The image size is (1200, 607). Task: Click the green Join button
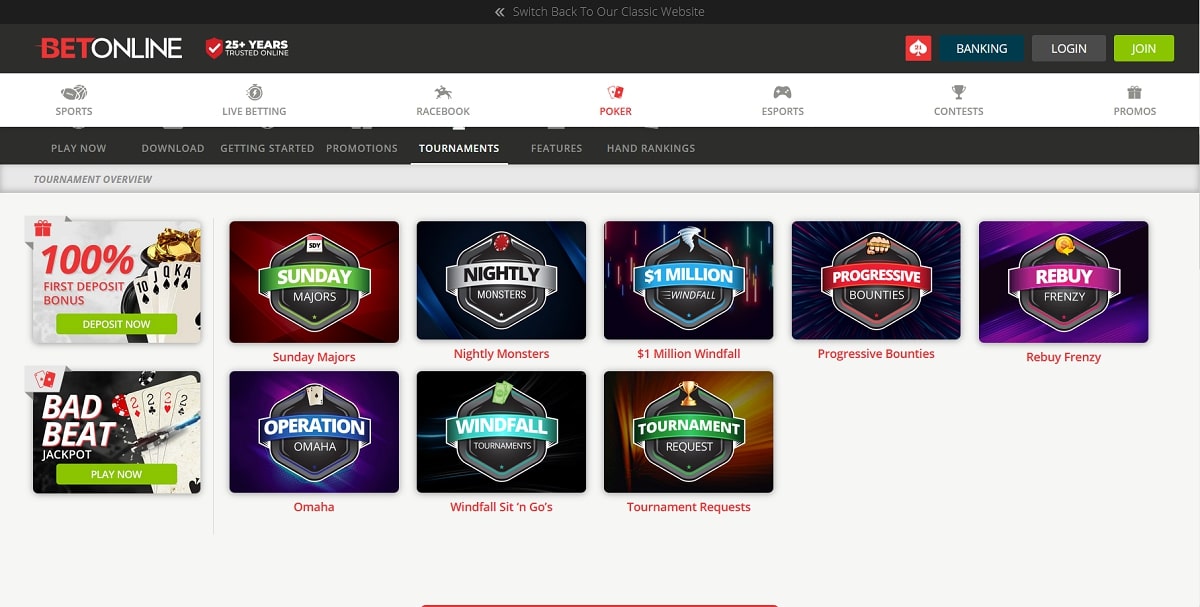[x=1144, y=48]
